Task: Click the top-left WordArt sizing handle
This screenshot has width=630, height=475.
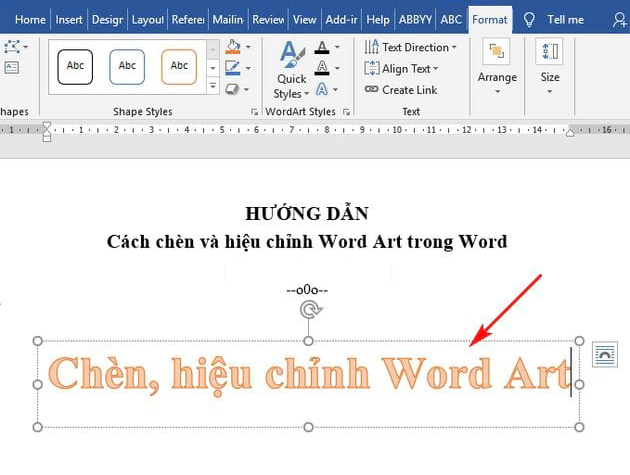Action: tap(37, 341)
